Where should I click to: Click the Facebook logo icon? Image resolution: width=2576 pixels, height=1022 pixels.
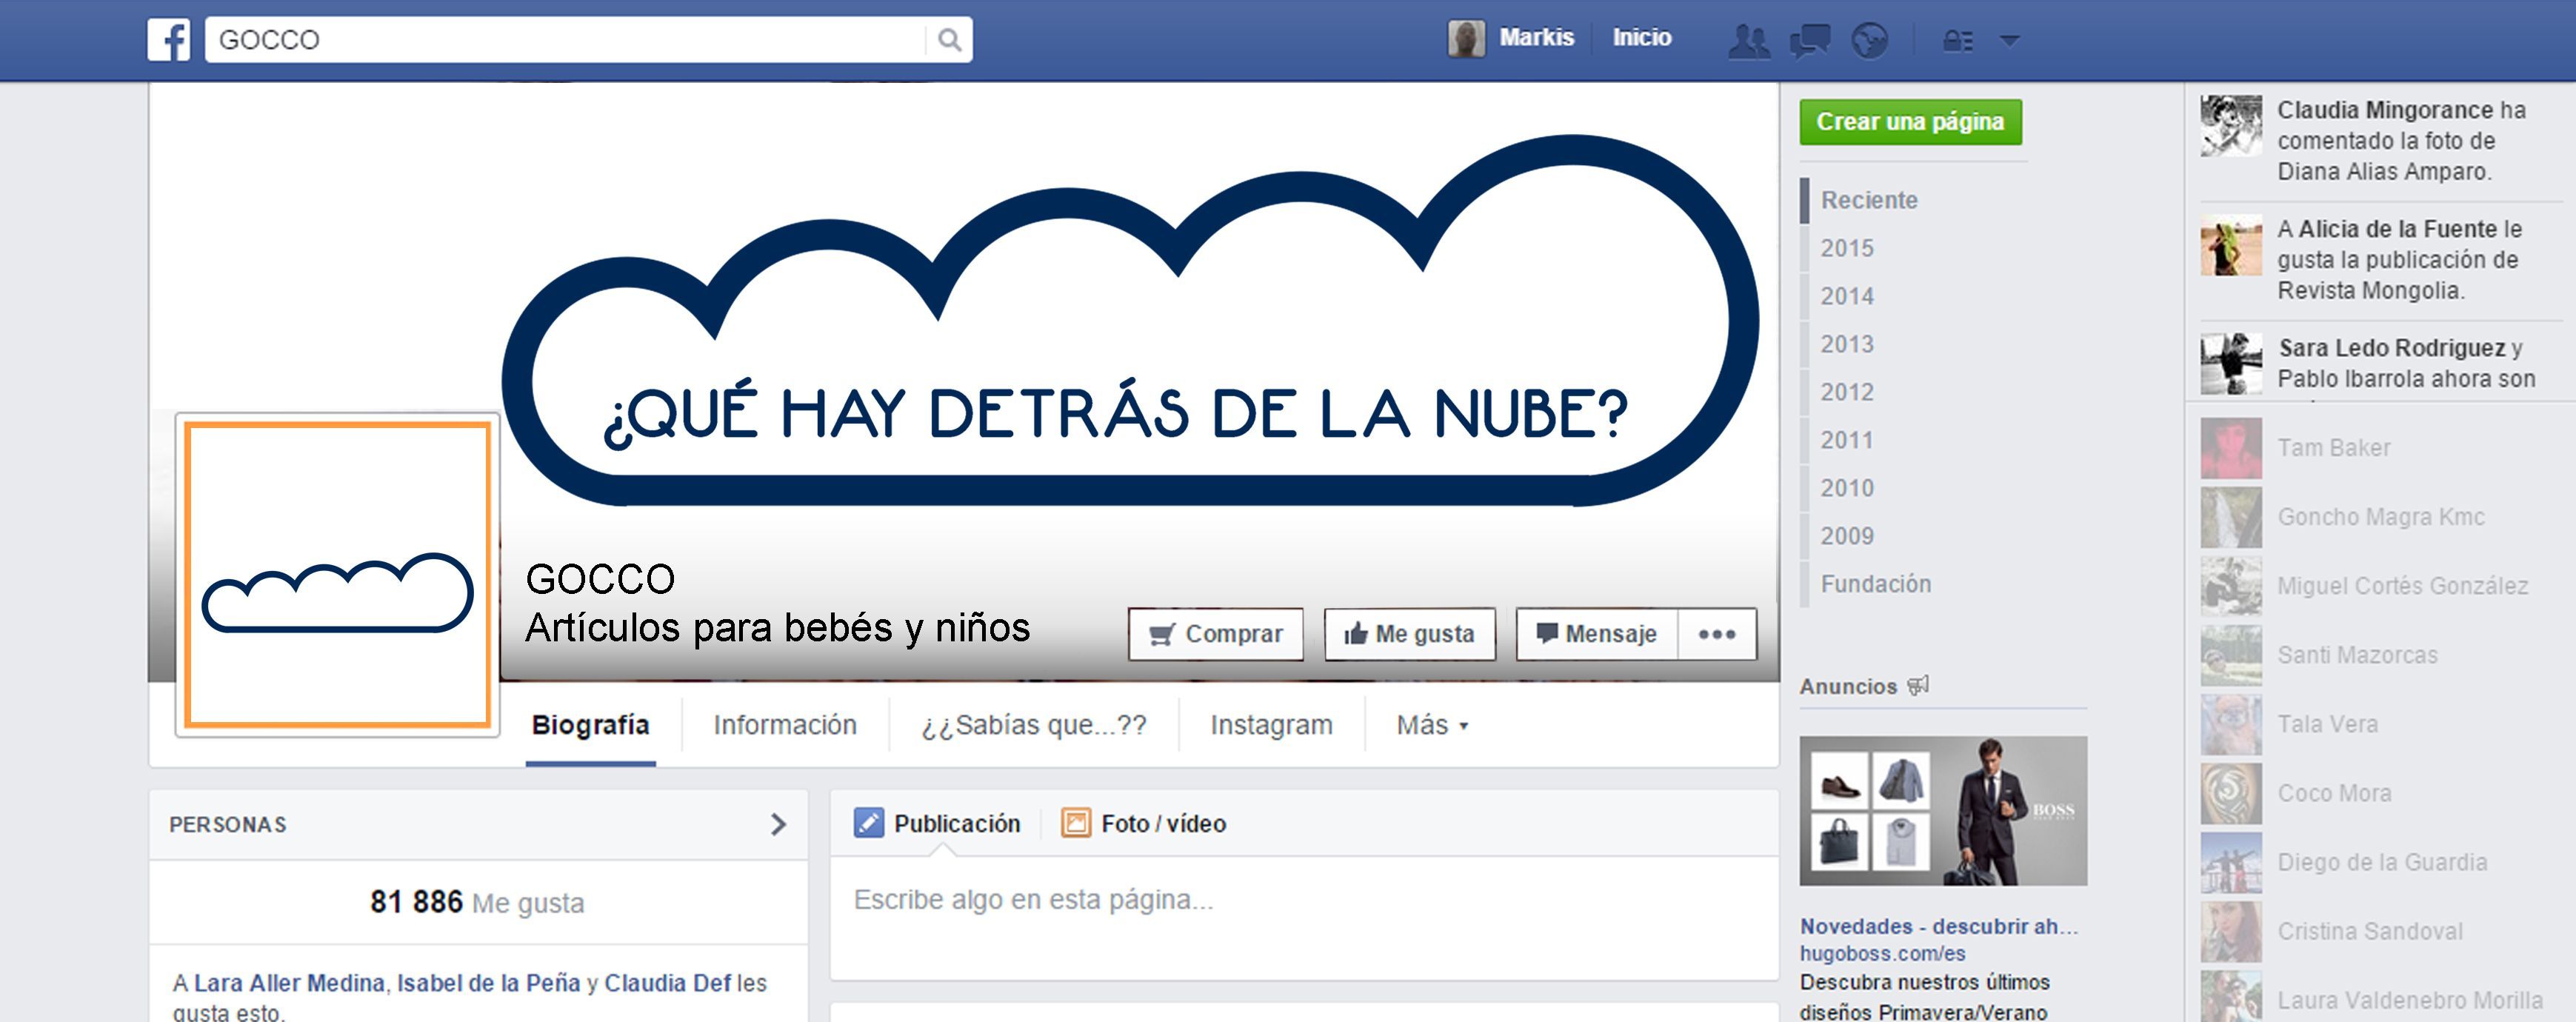tap(169, 40)
